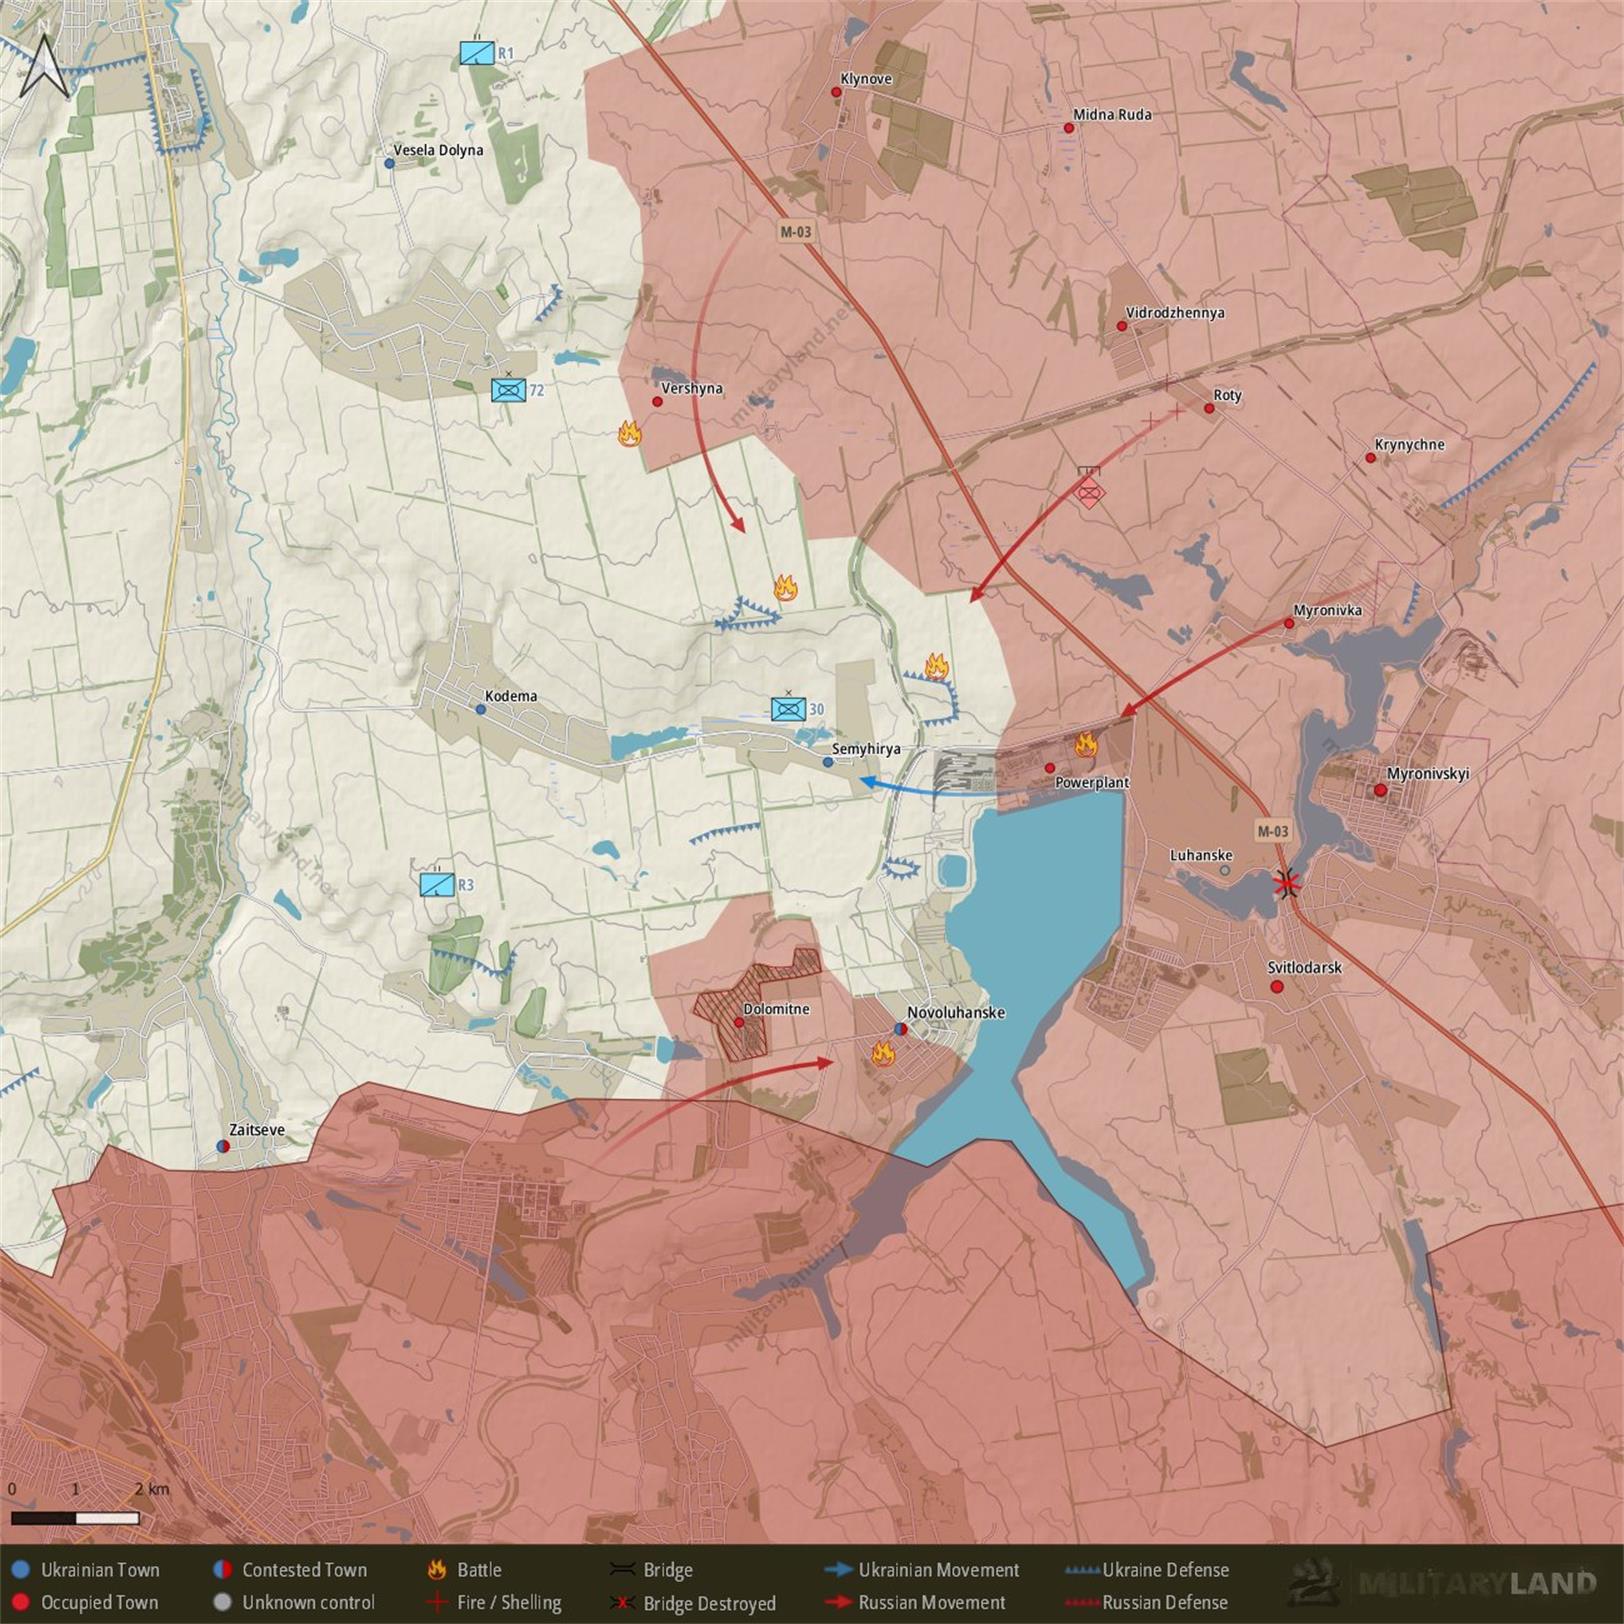This screenshot has width=1624, height=1624.
Task: Click the destroyed bridge marker near Luhanske
Action: (1287, 883)
